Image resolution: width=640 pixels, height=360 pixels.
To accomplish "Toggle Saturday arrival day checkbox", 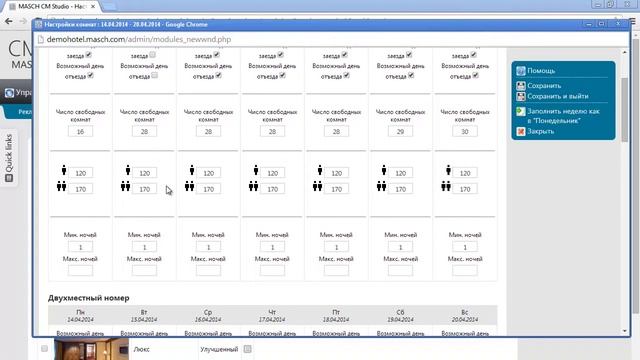I will (x=409, y=54).
